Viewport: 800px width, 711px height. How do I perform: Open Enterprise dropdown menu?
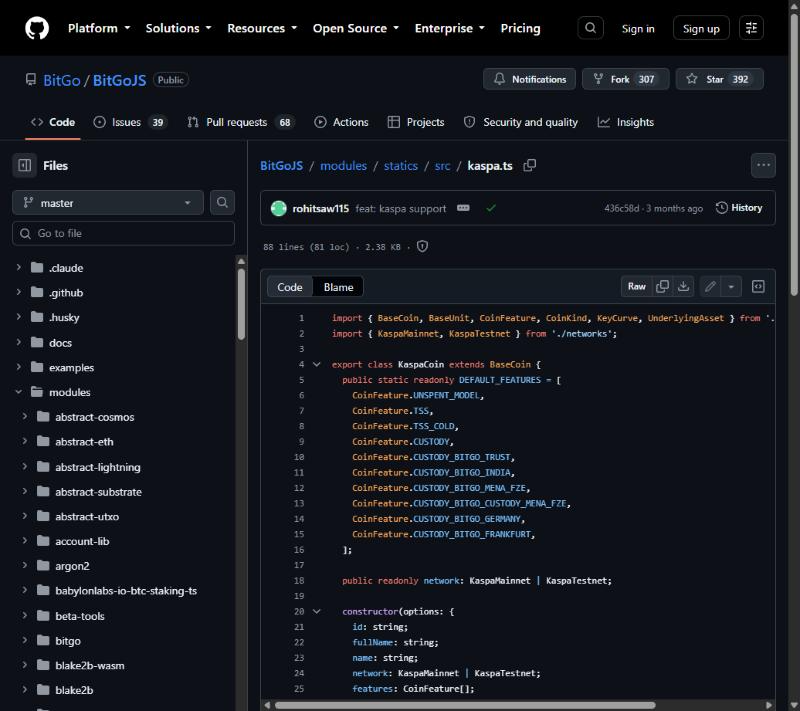450,28
